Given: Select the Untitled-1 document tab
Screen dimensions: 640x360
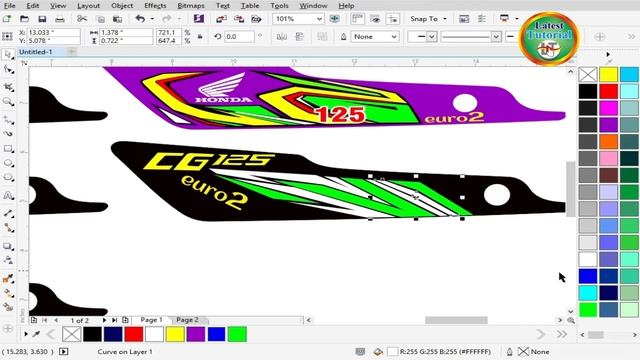Looking at the screenshot, I should pos(36,52).
